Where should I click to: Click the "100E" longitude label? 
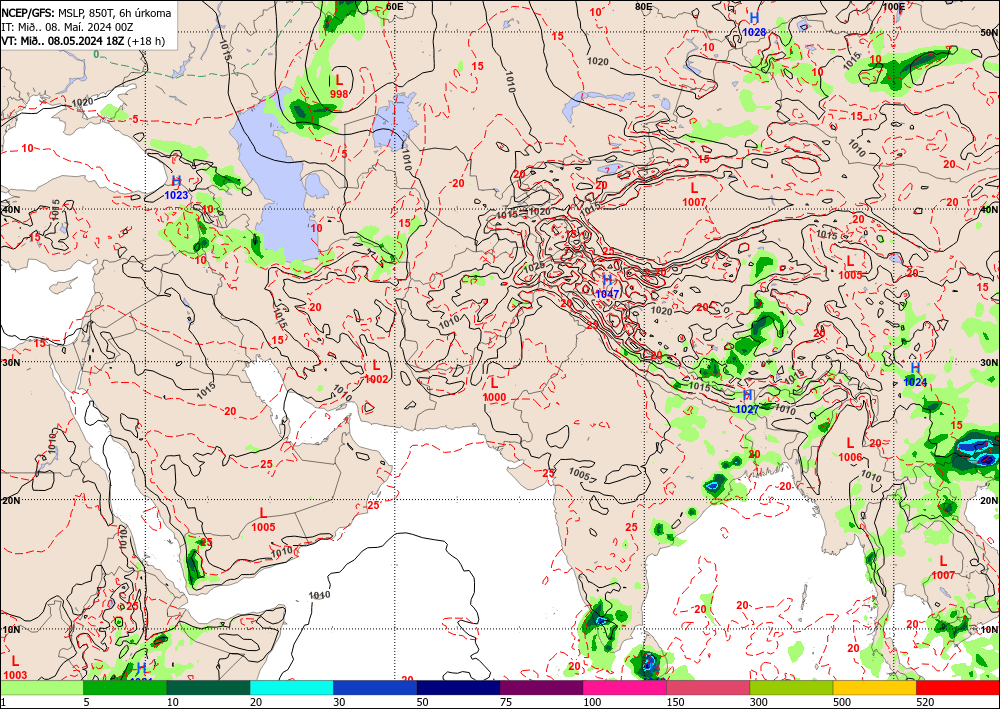893,6
